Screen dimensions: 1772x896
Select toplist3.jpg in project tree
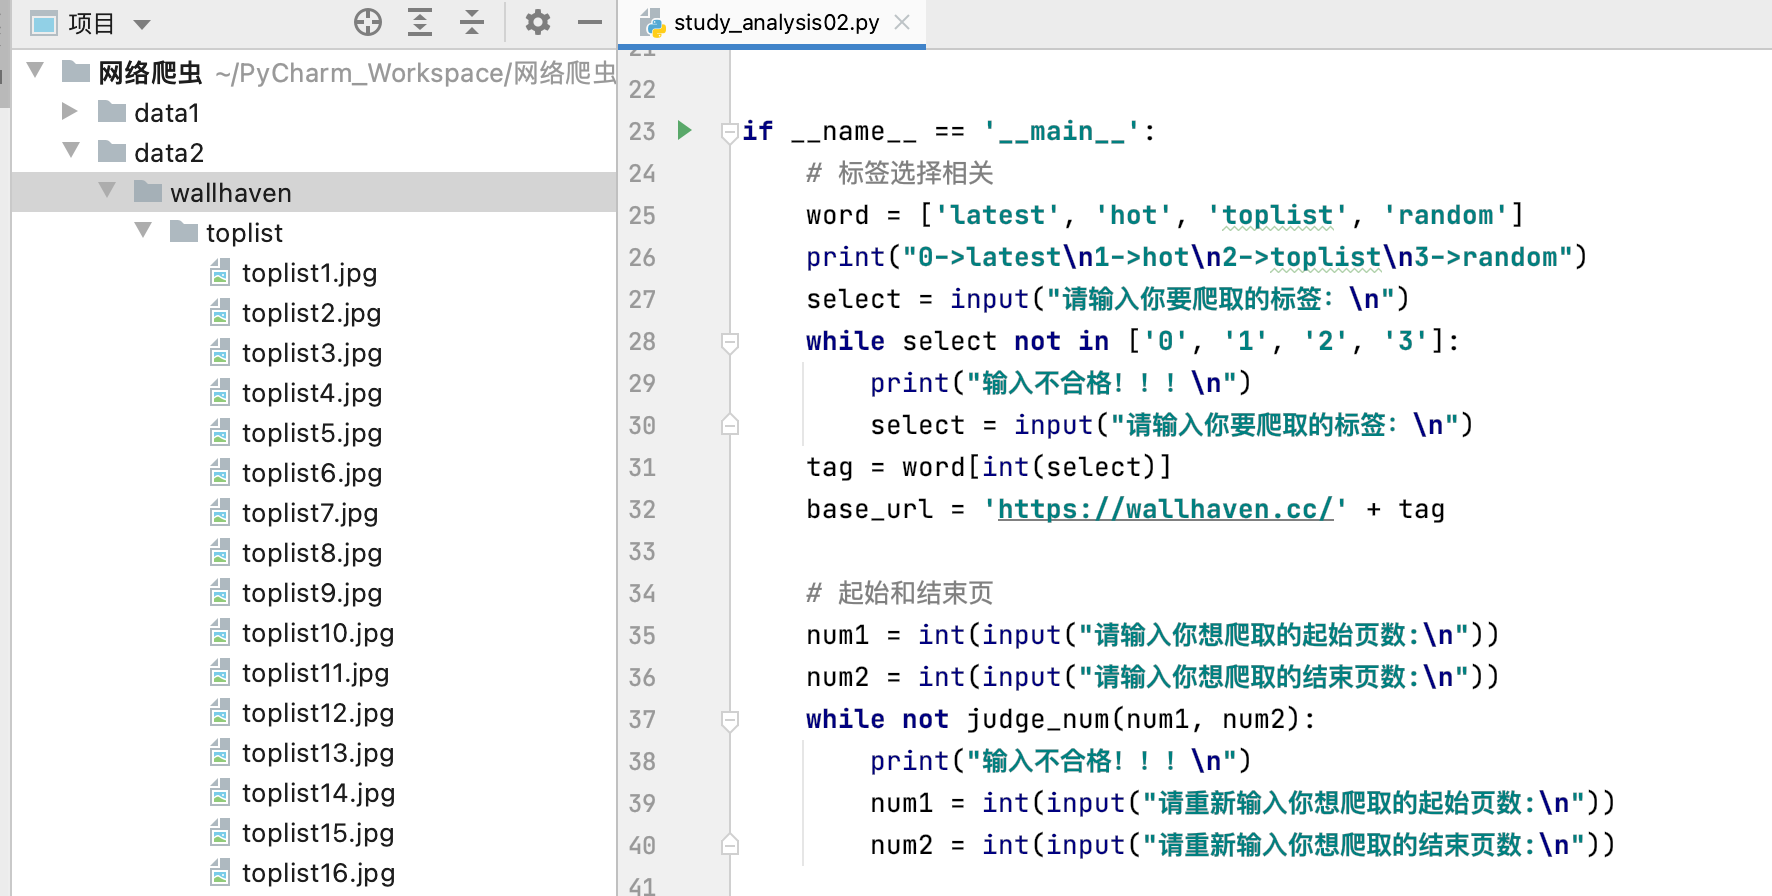[x=312, y=353]
